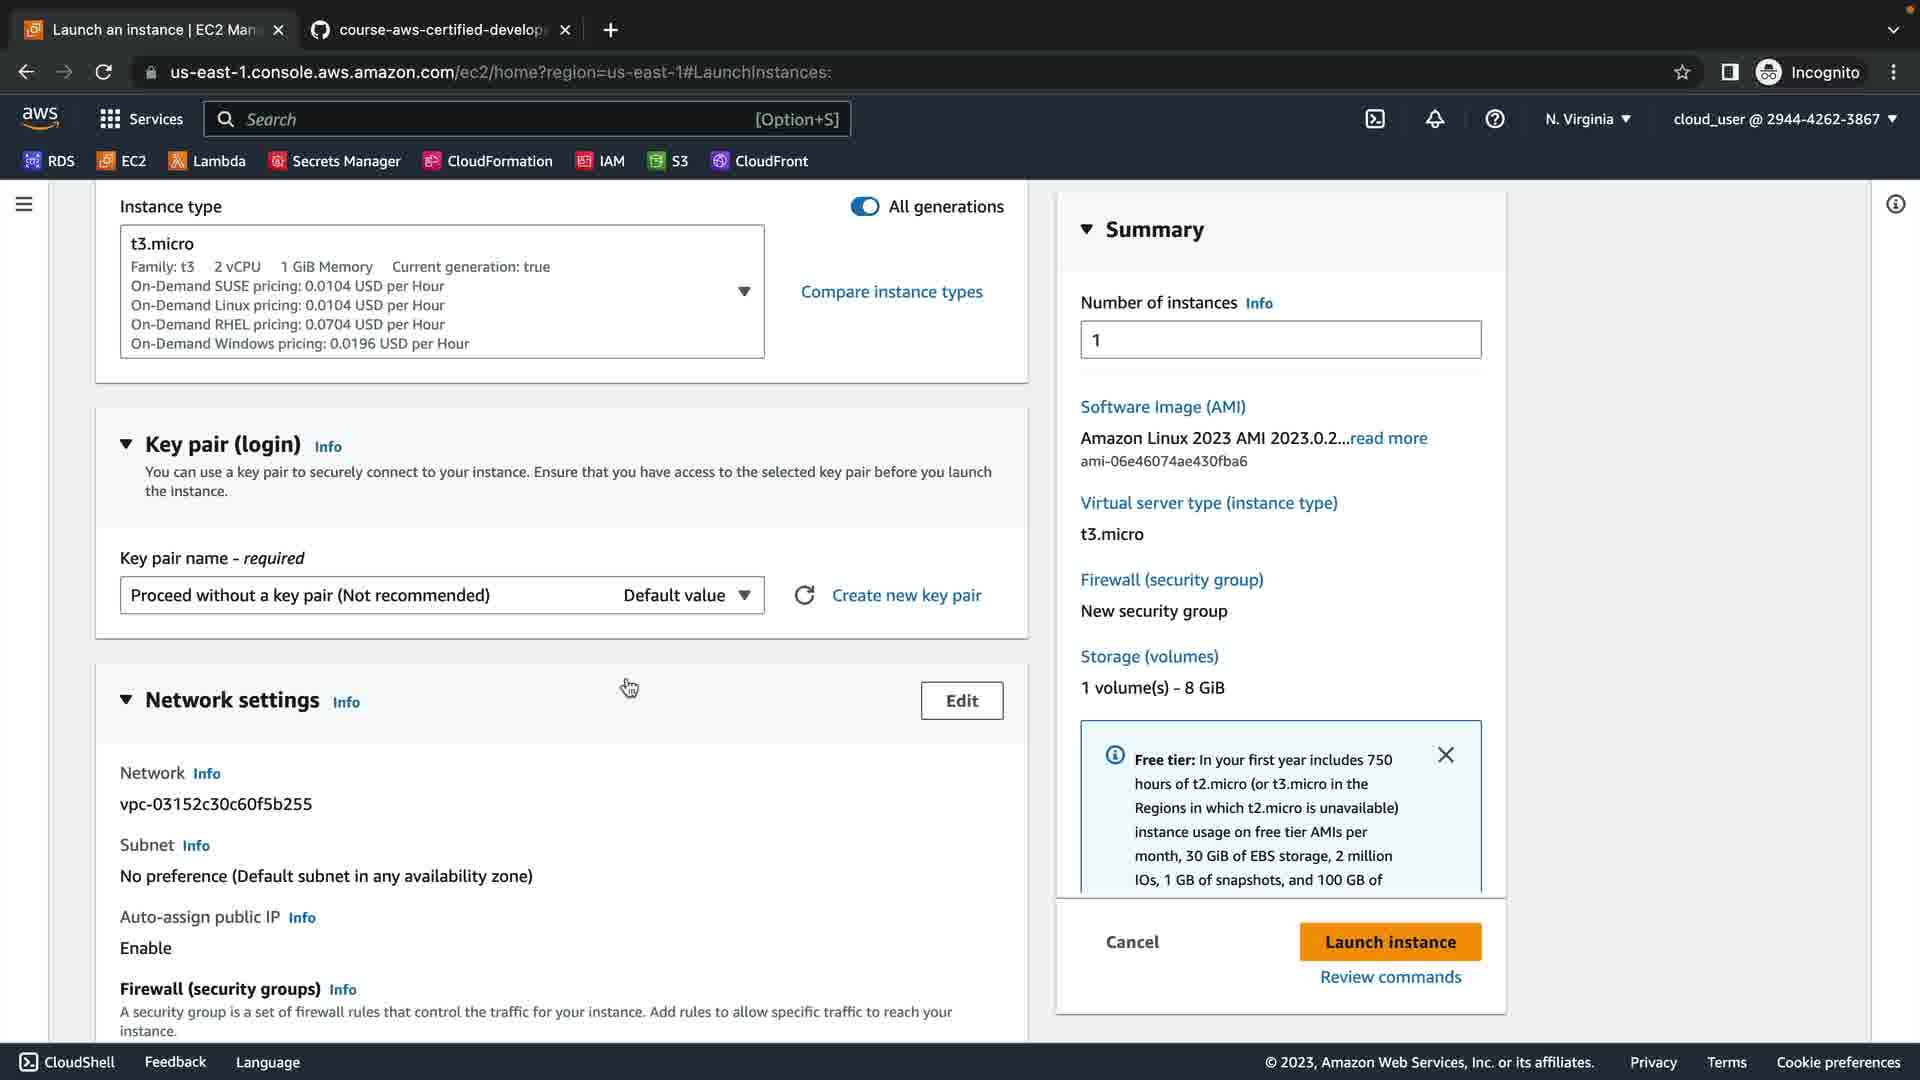Open the info panel icon at right

point(1895,204)
